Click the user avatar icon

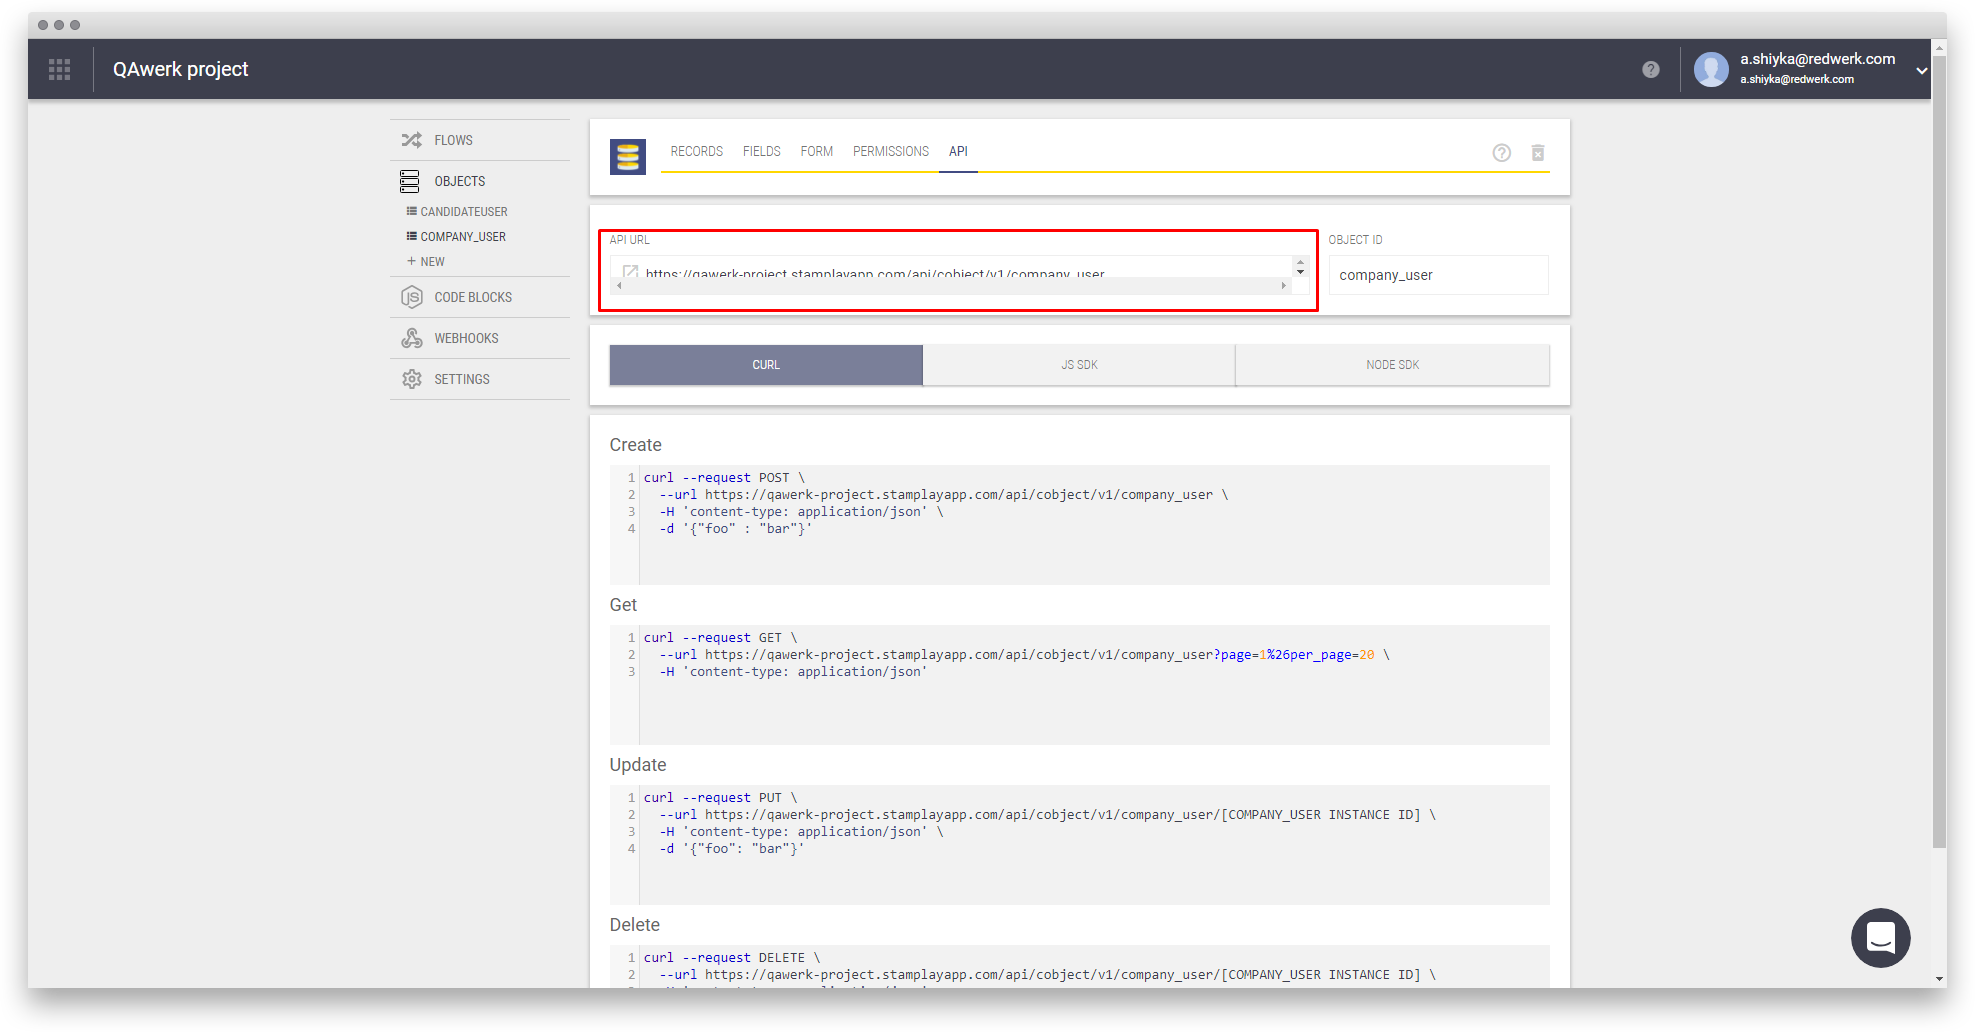(x=1711, y=69)
